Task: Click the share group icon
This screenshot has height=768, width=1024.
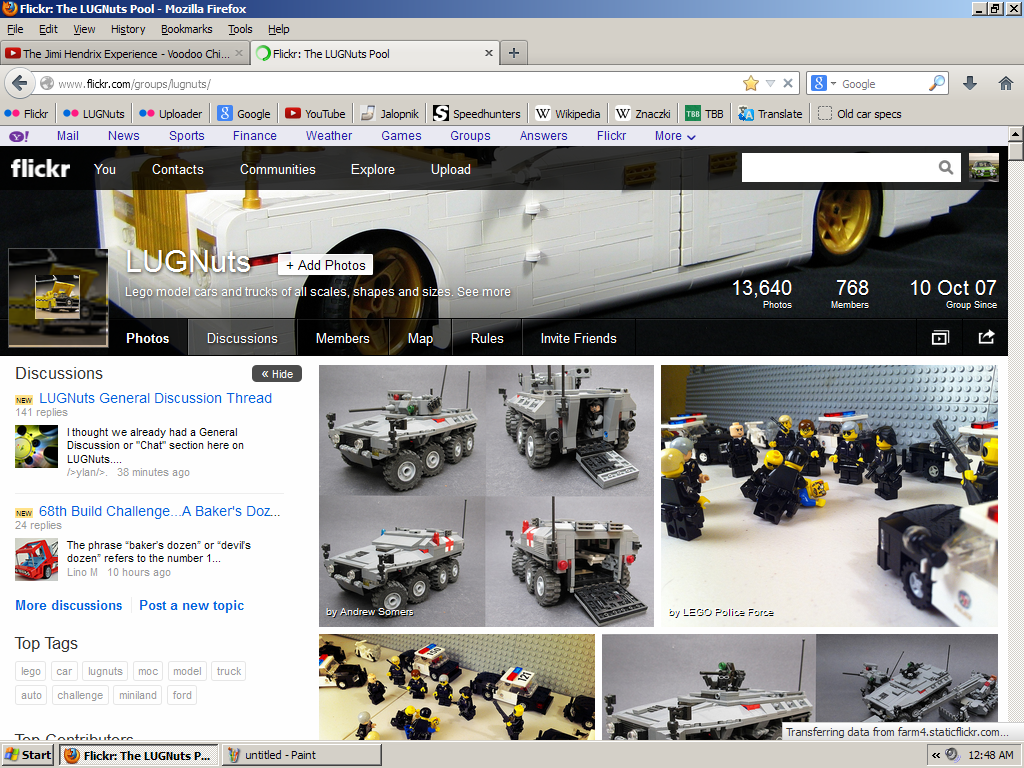Action: coord(986,338)
